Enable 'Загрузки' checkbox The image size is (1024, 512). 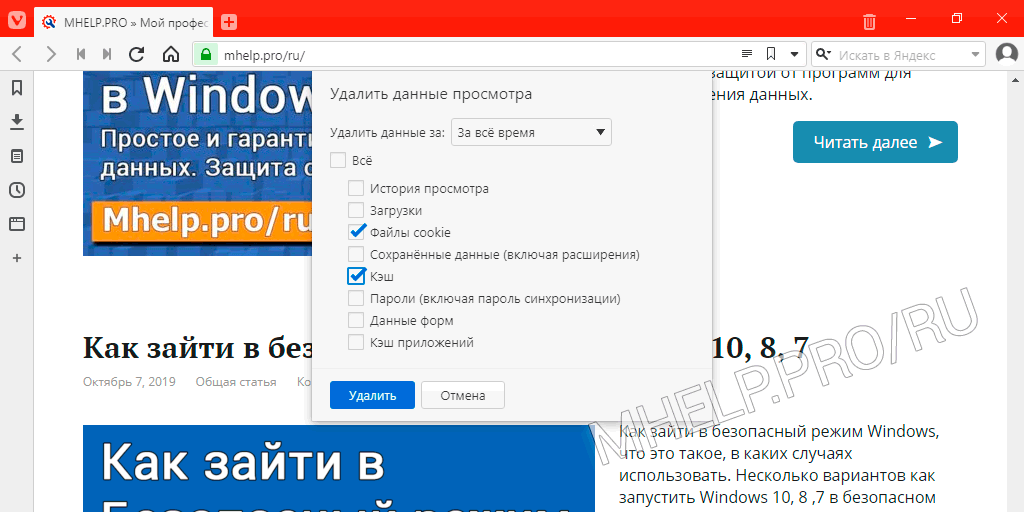[x=356, y=211]
